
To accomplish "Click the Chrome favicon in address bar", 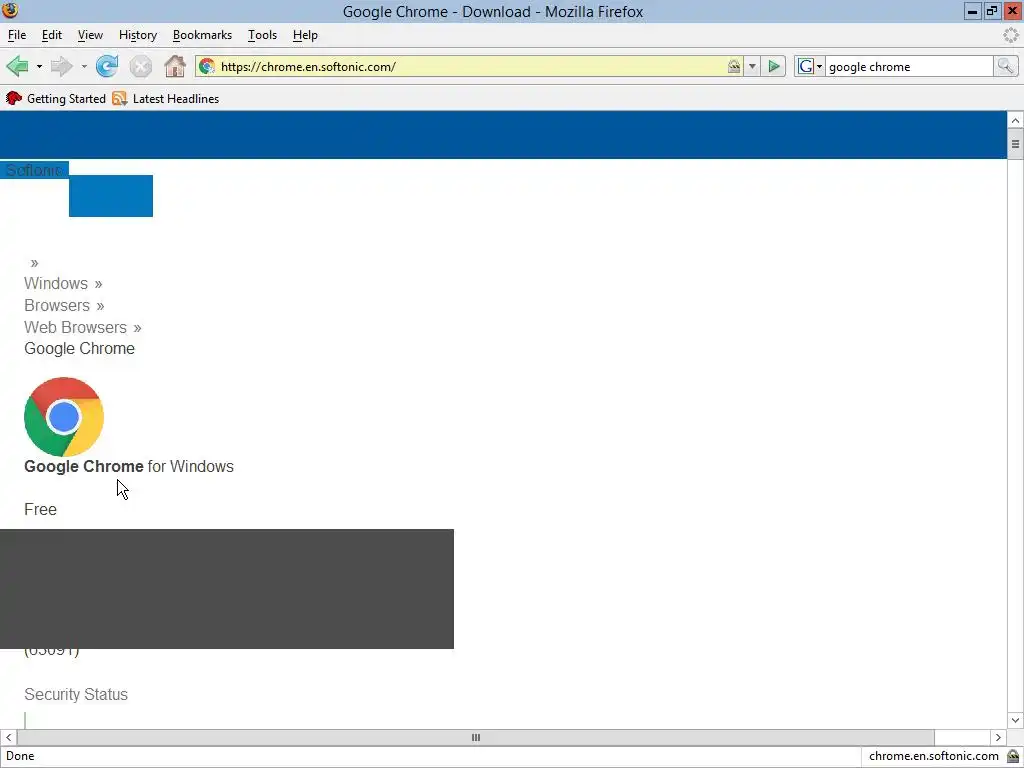I will (x=207, y=66).
